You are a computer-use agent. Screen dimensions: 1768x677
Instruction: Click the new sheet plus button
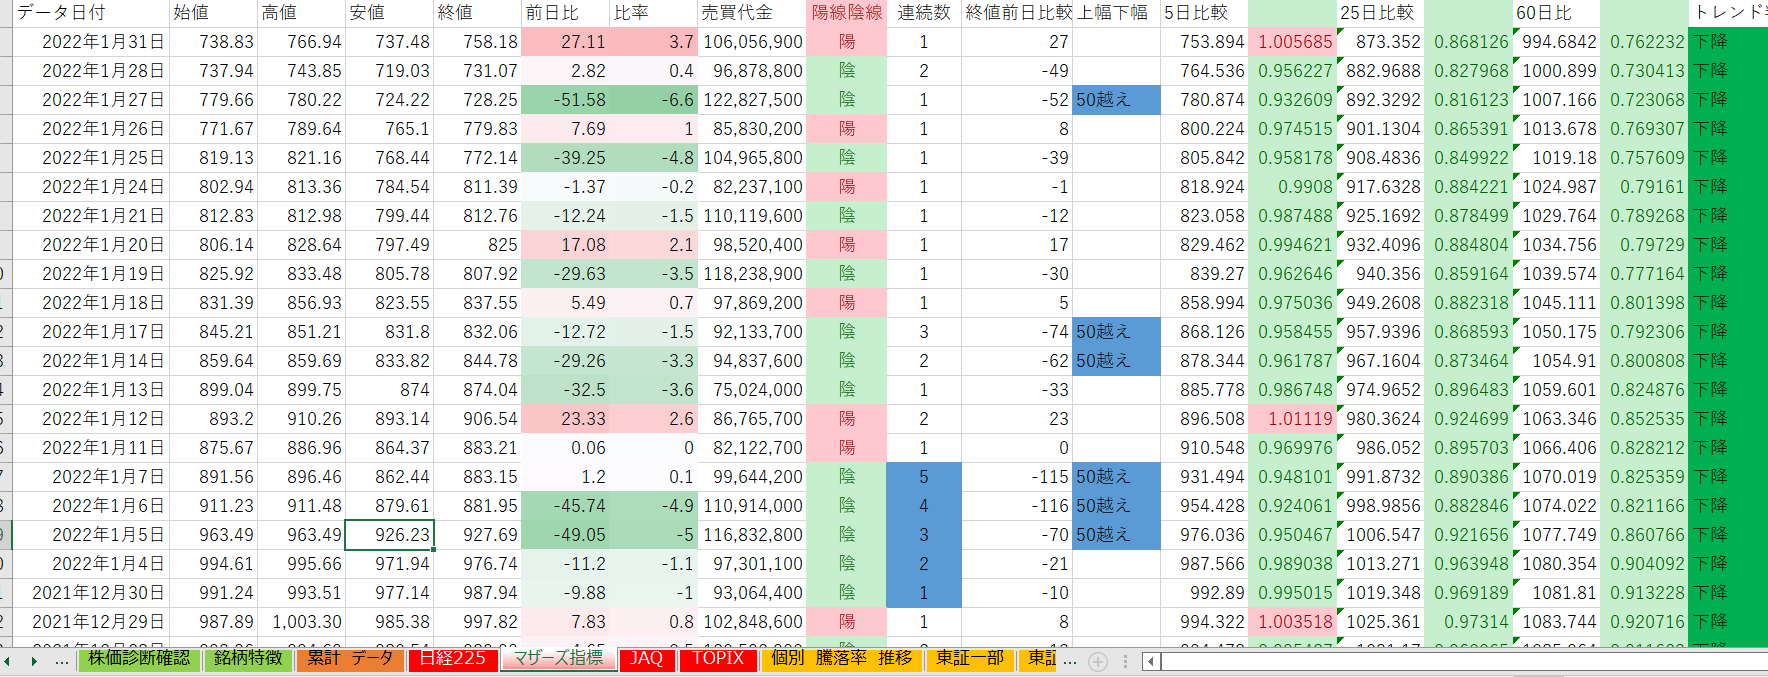point(1097,661)
